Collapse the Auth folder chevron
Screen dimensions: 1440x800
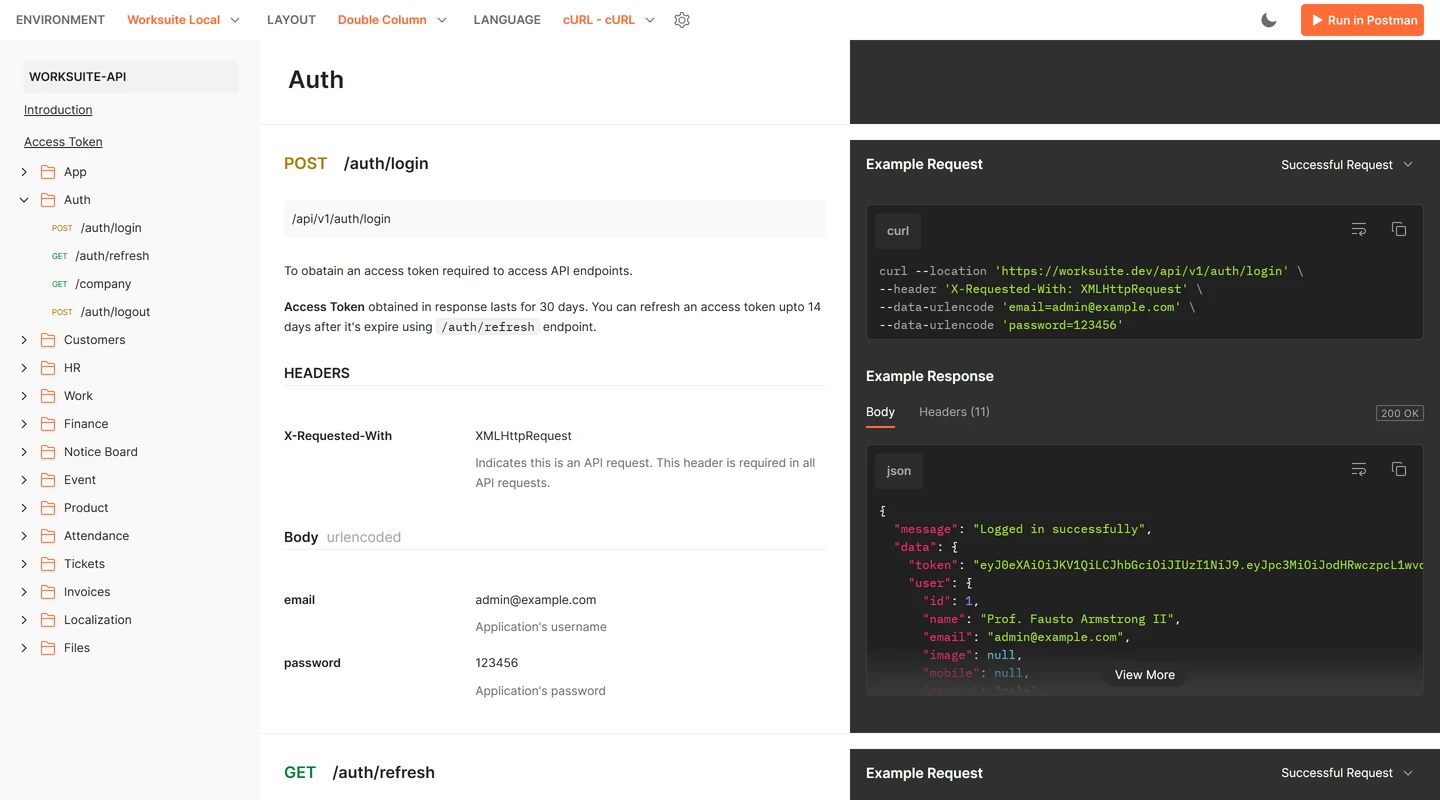tap(24, 200)
